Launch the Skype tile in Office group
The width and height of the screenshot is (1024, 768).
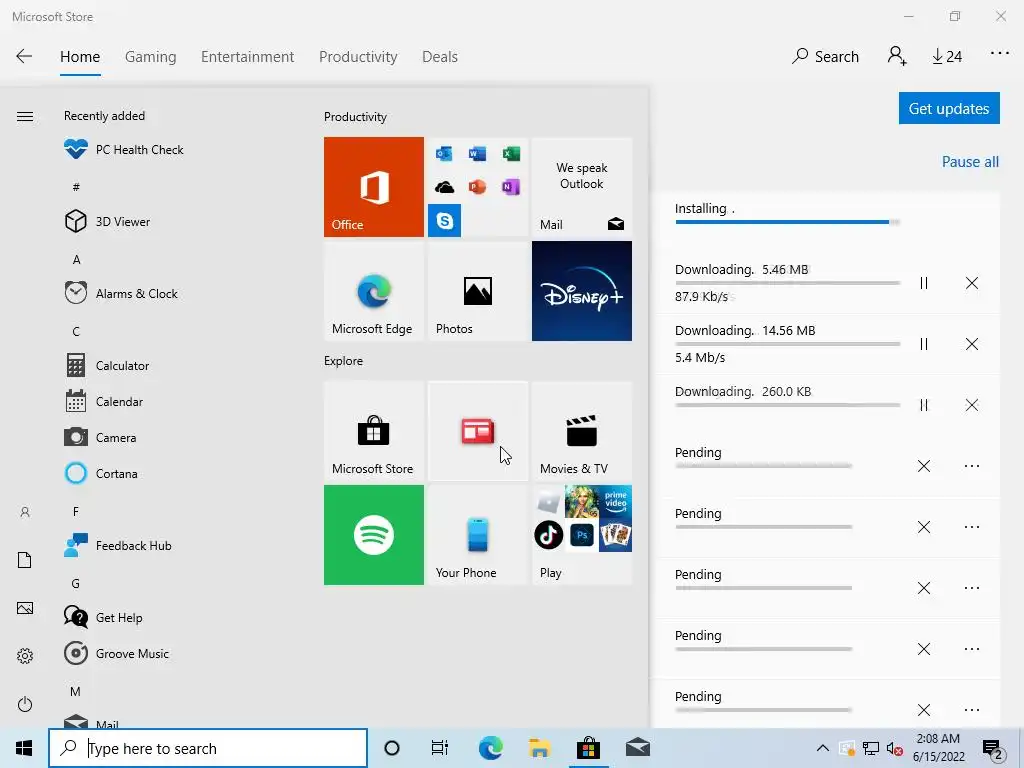(x=445, y=221)
